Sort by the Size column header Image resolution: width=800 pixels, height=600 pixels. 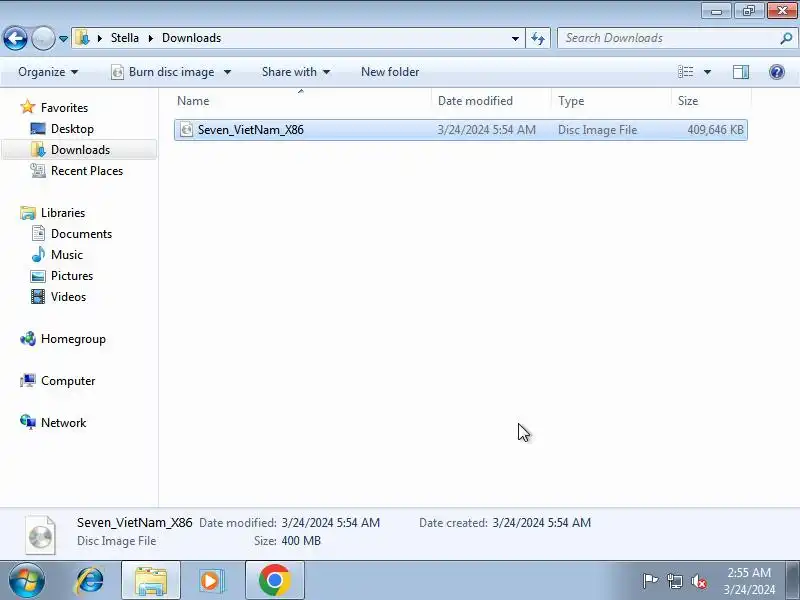coord(712,101)
